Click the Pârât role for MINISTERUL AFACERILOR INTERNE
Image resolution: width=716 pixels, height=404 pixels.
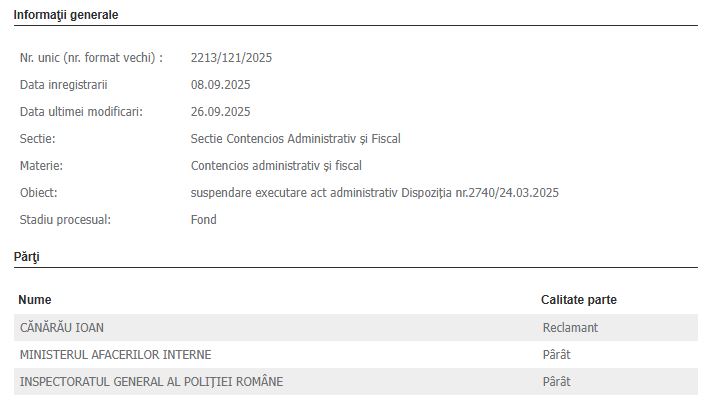pyautogui.click(x=556, y=354)
